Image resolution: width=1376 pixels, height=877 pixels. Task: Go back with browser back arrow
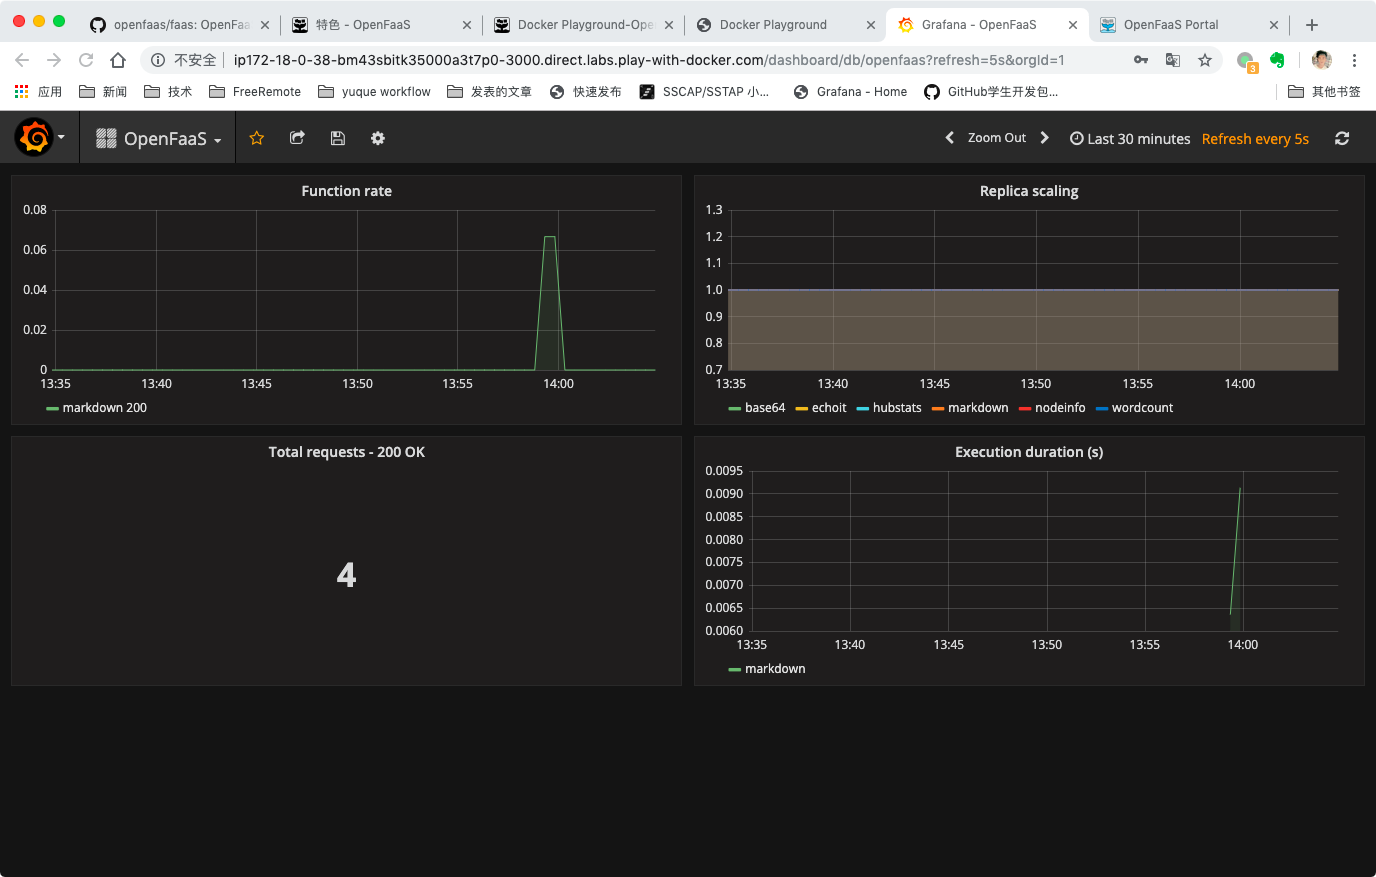point(22,60)
